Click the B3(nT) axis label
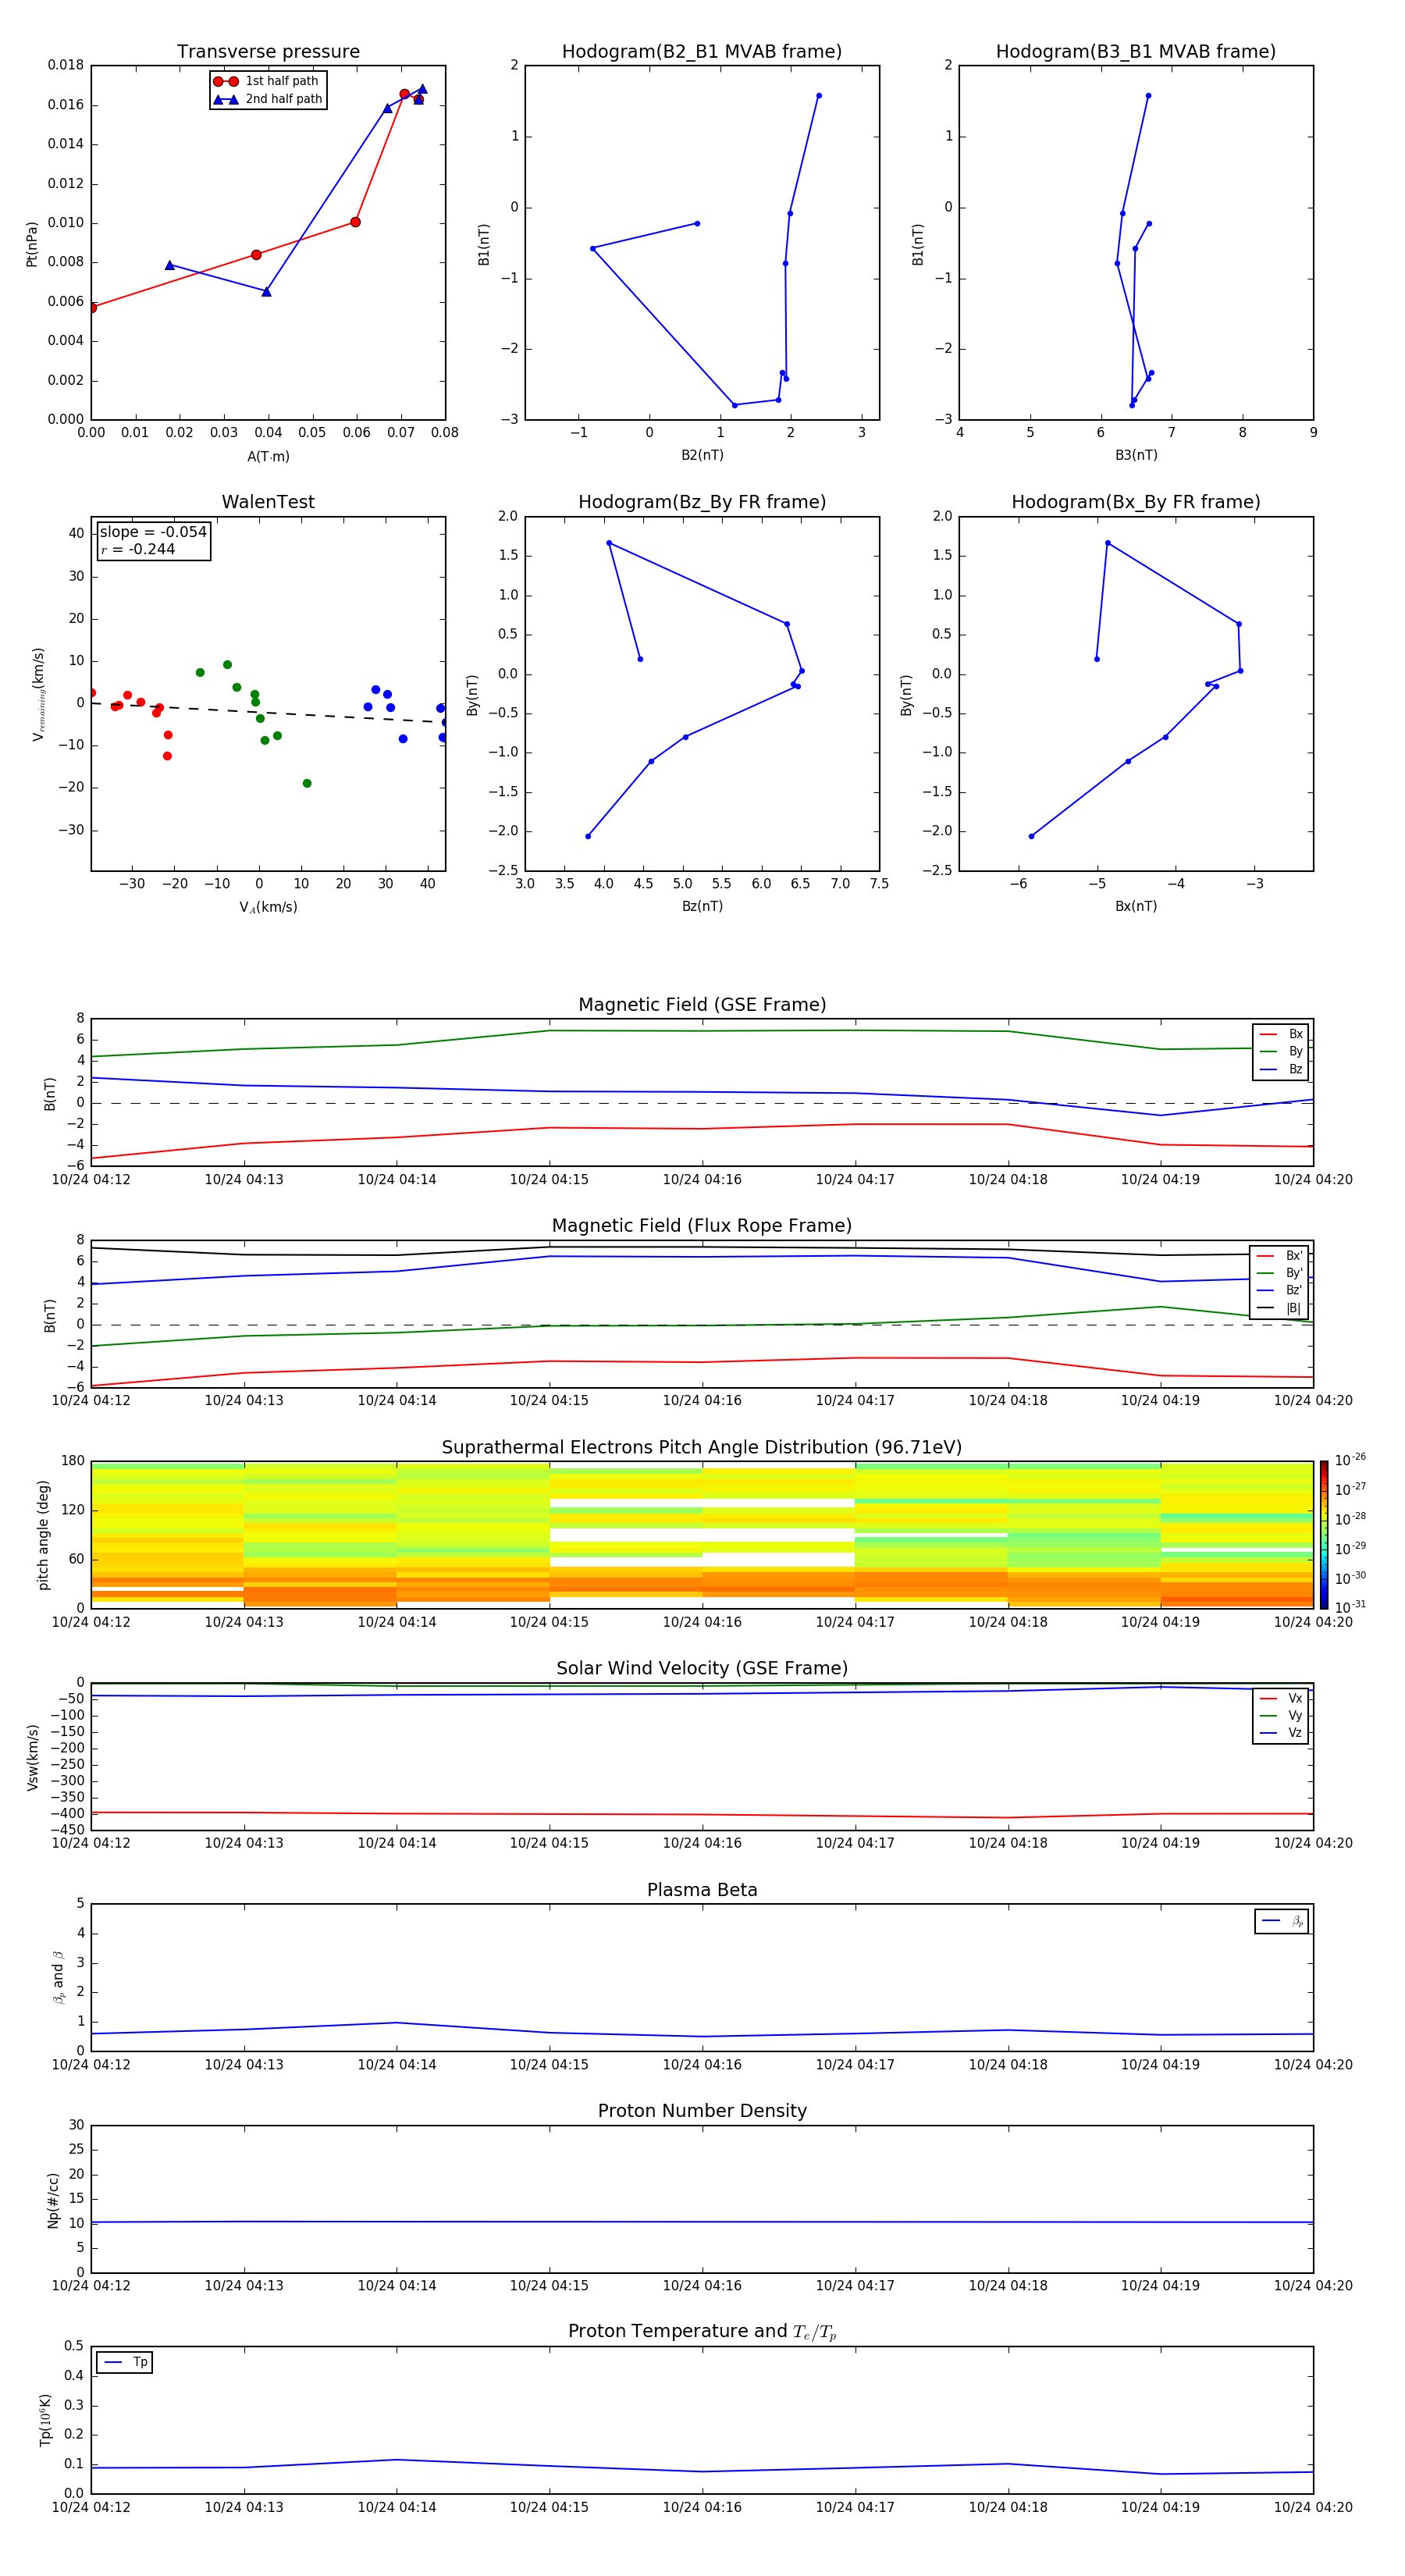 click(x=1136, y=455)
